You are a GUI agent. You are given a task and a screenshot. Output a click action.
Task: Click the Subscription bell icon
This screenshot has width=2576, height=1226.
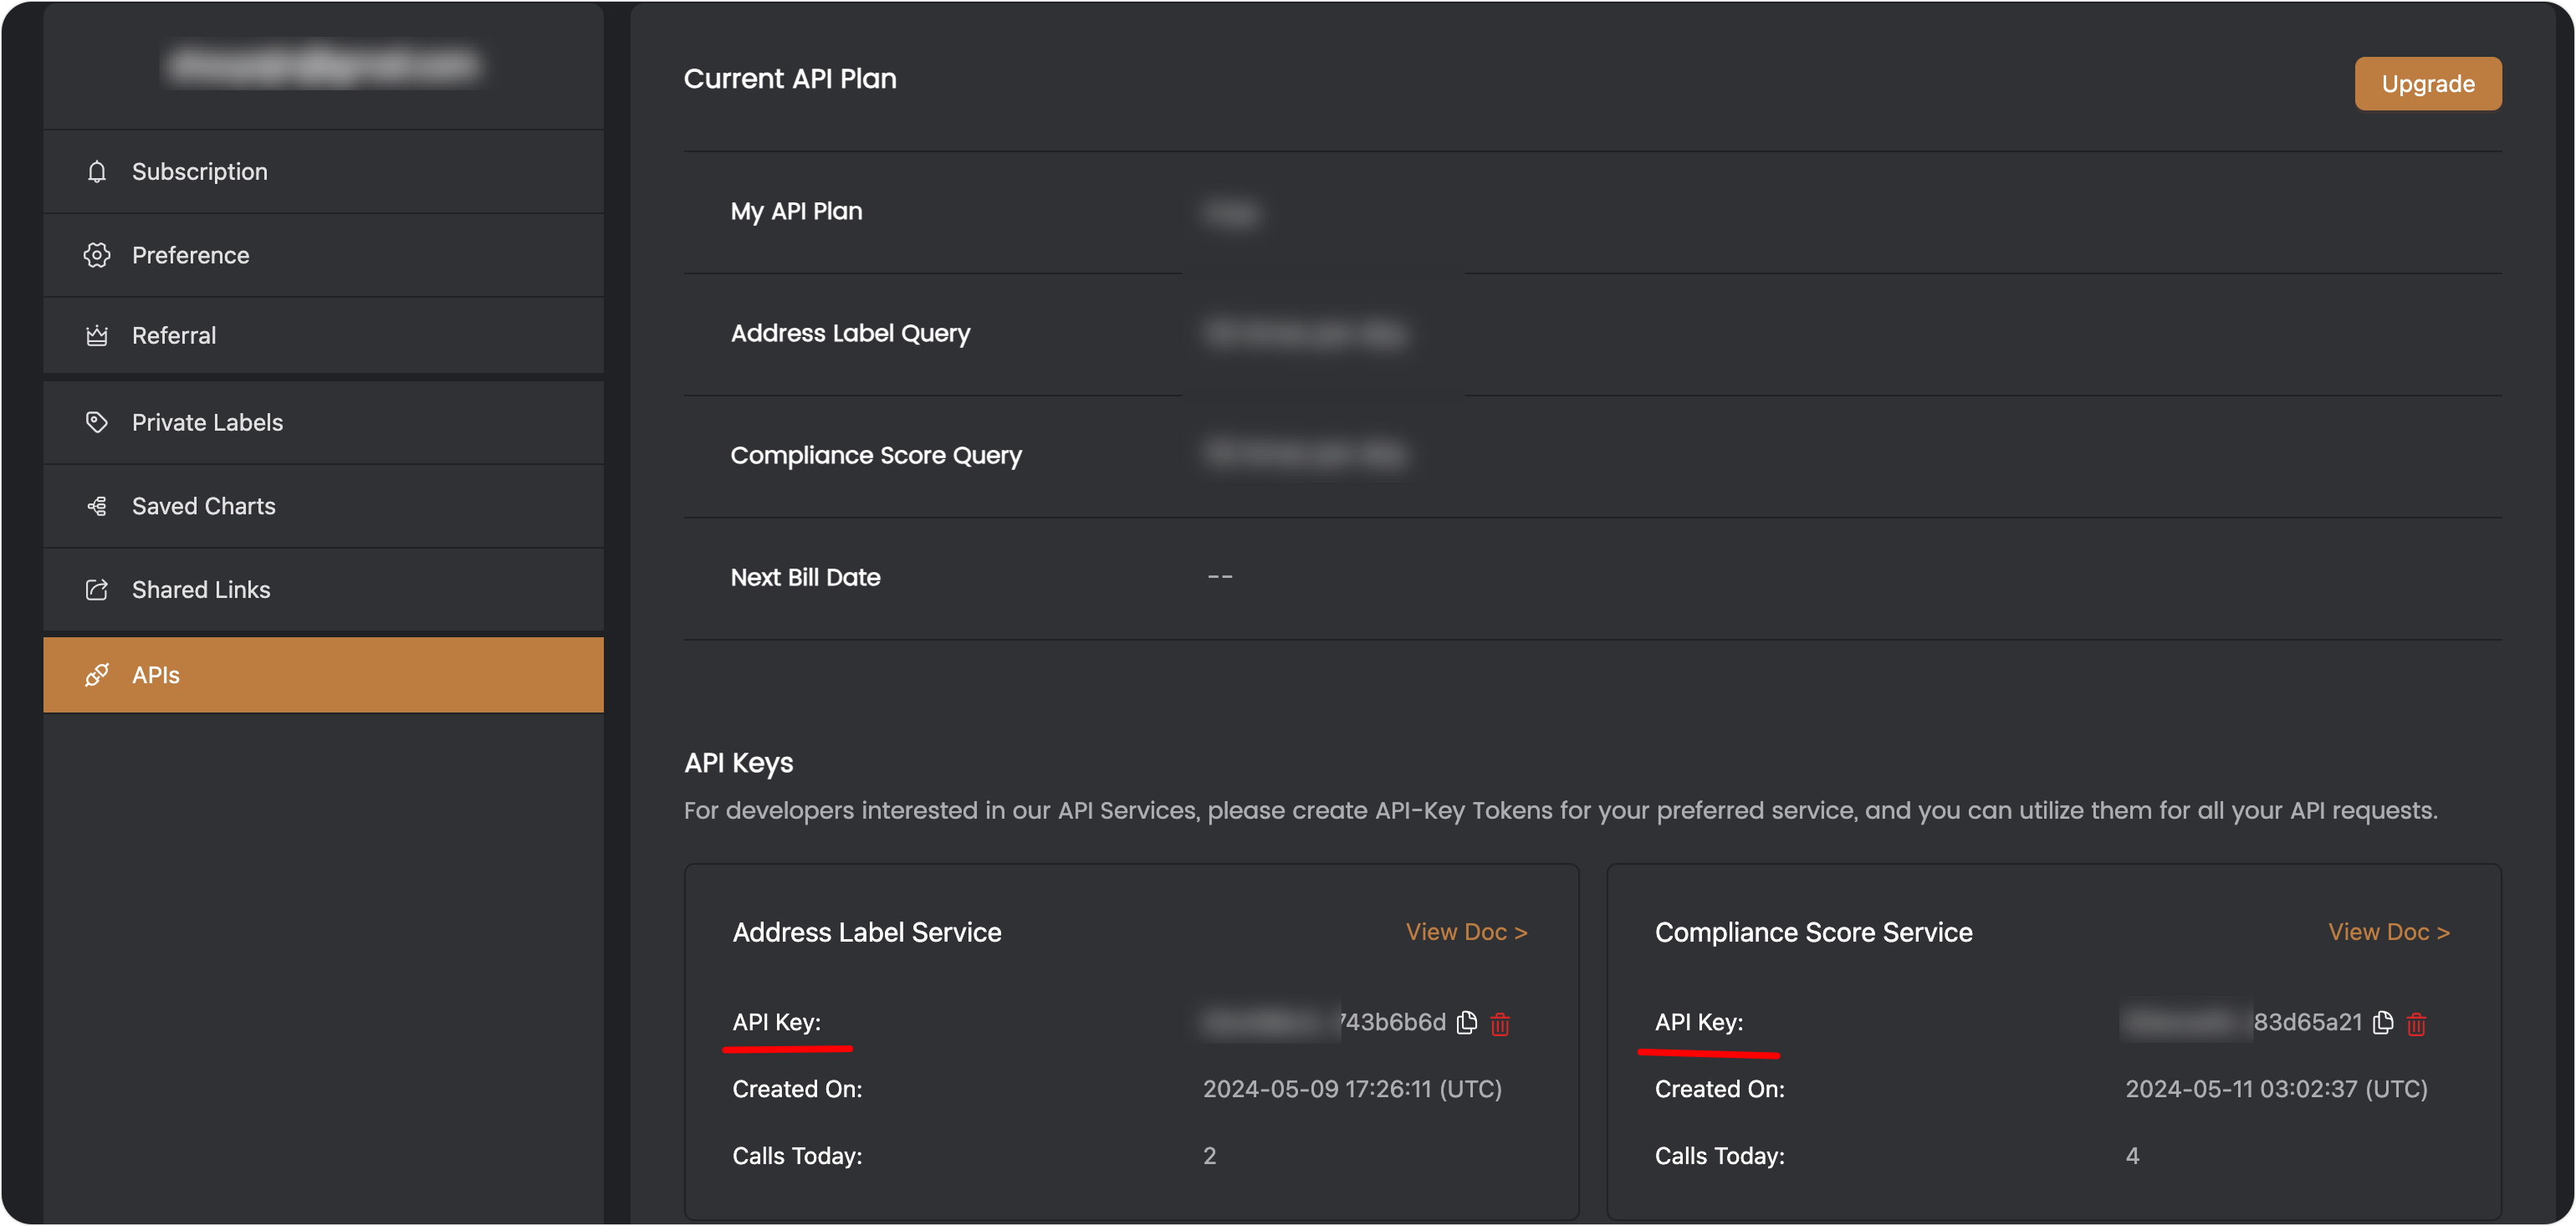(96, 172)
